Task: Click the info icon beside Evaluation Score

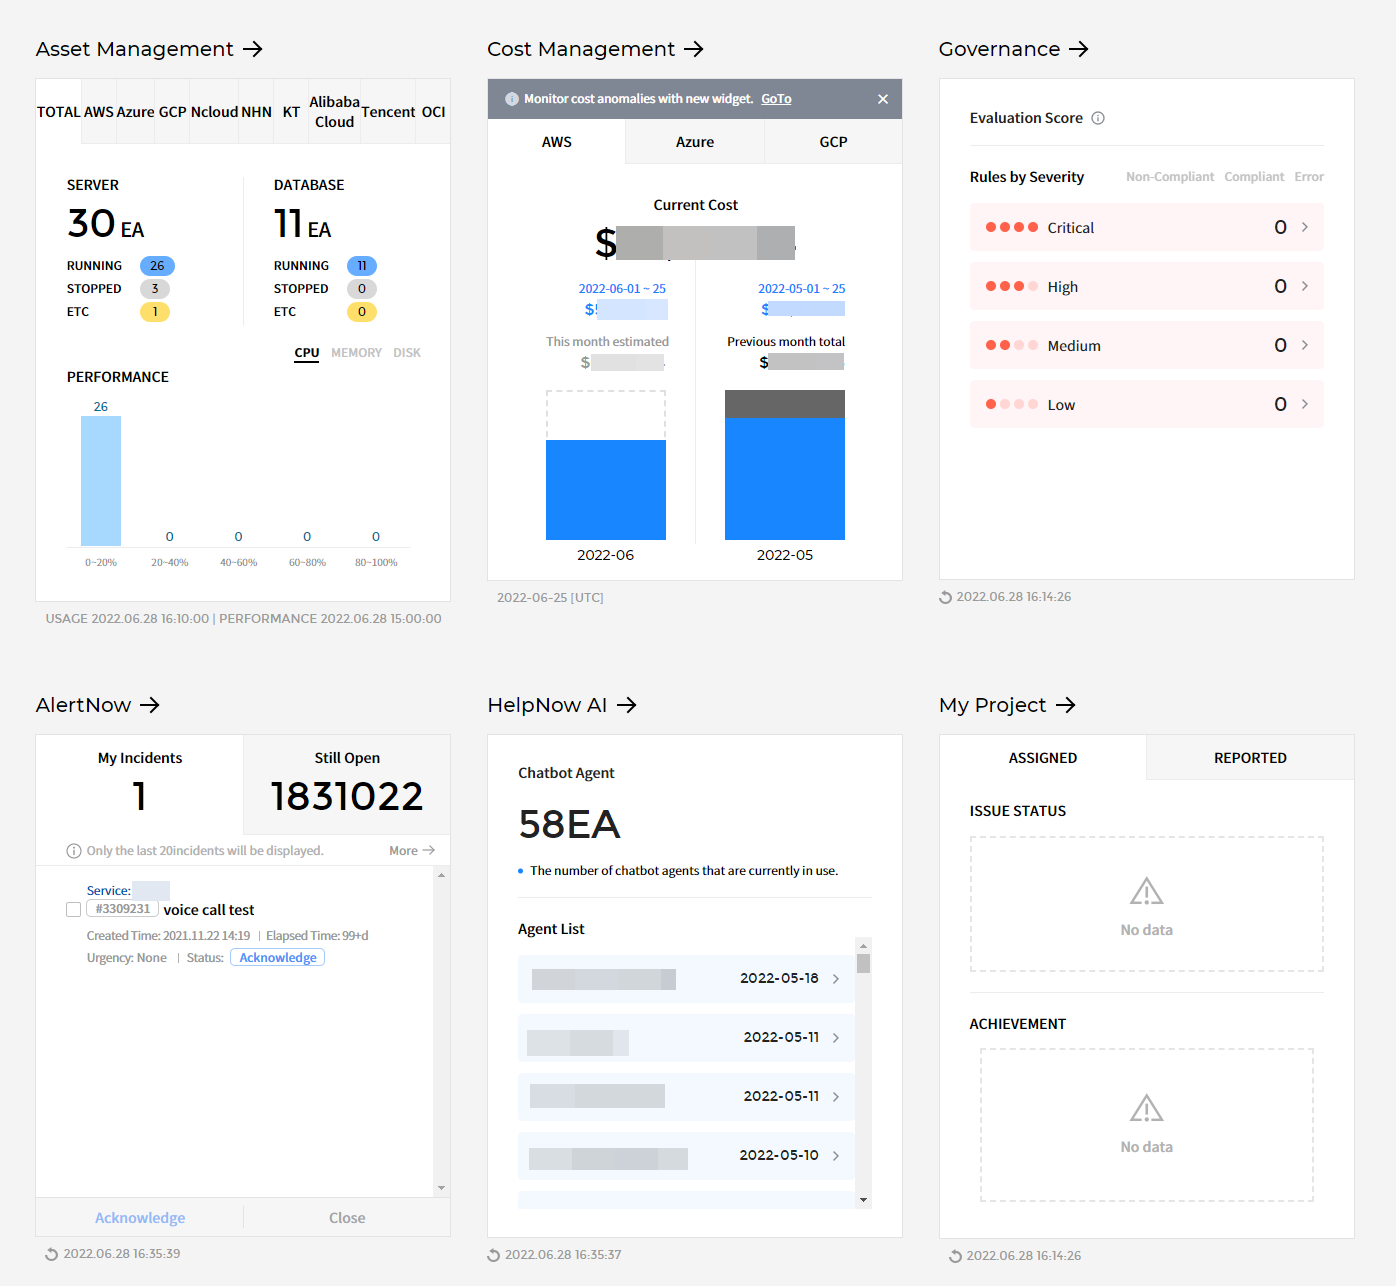Action: 1098,118
